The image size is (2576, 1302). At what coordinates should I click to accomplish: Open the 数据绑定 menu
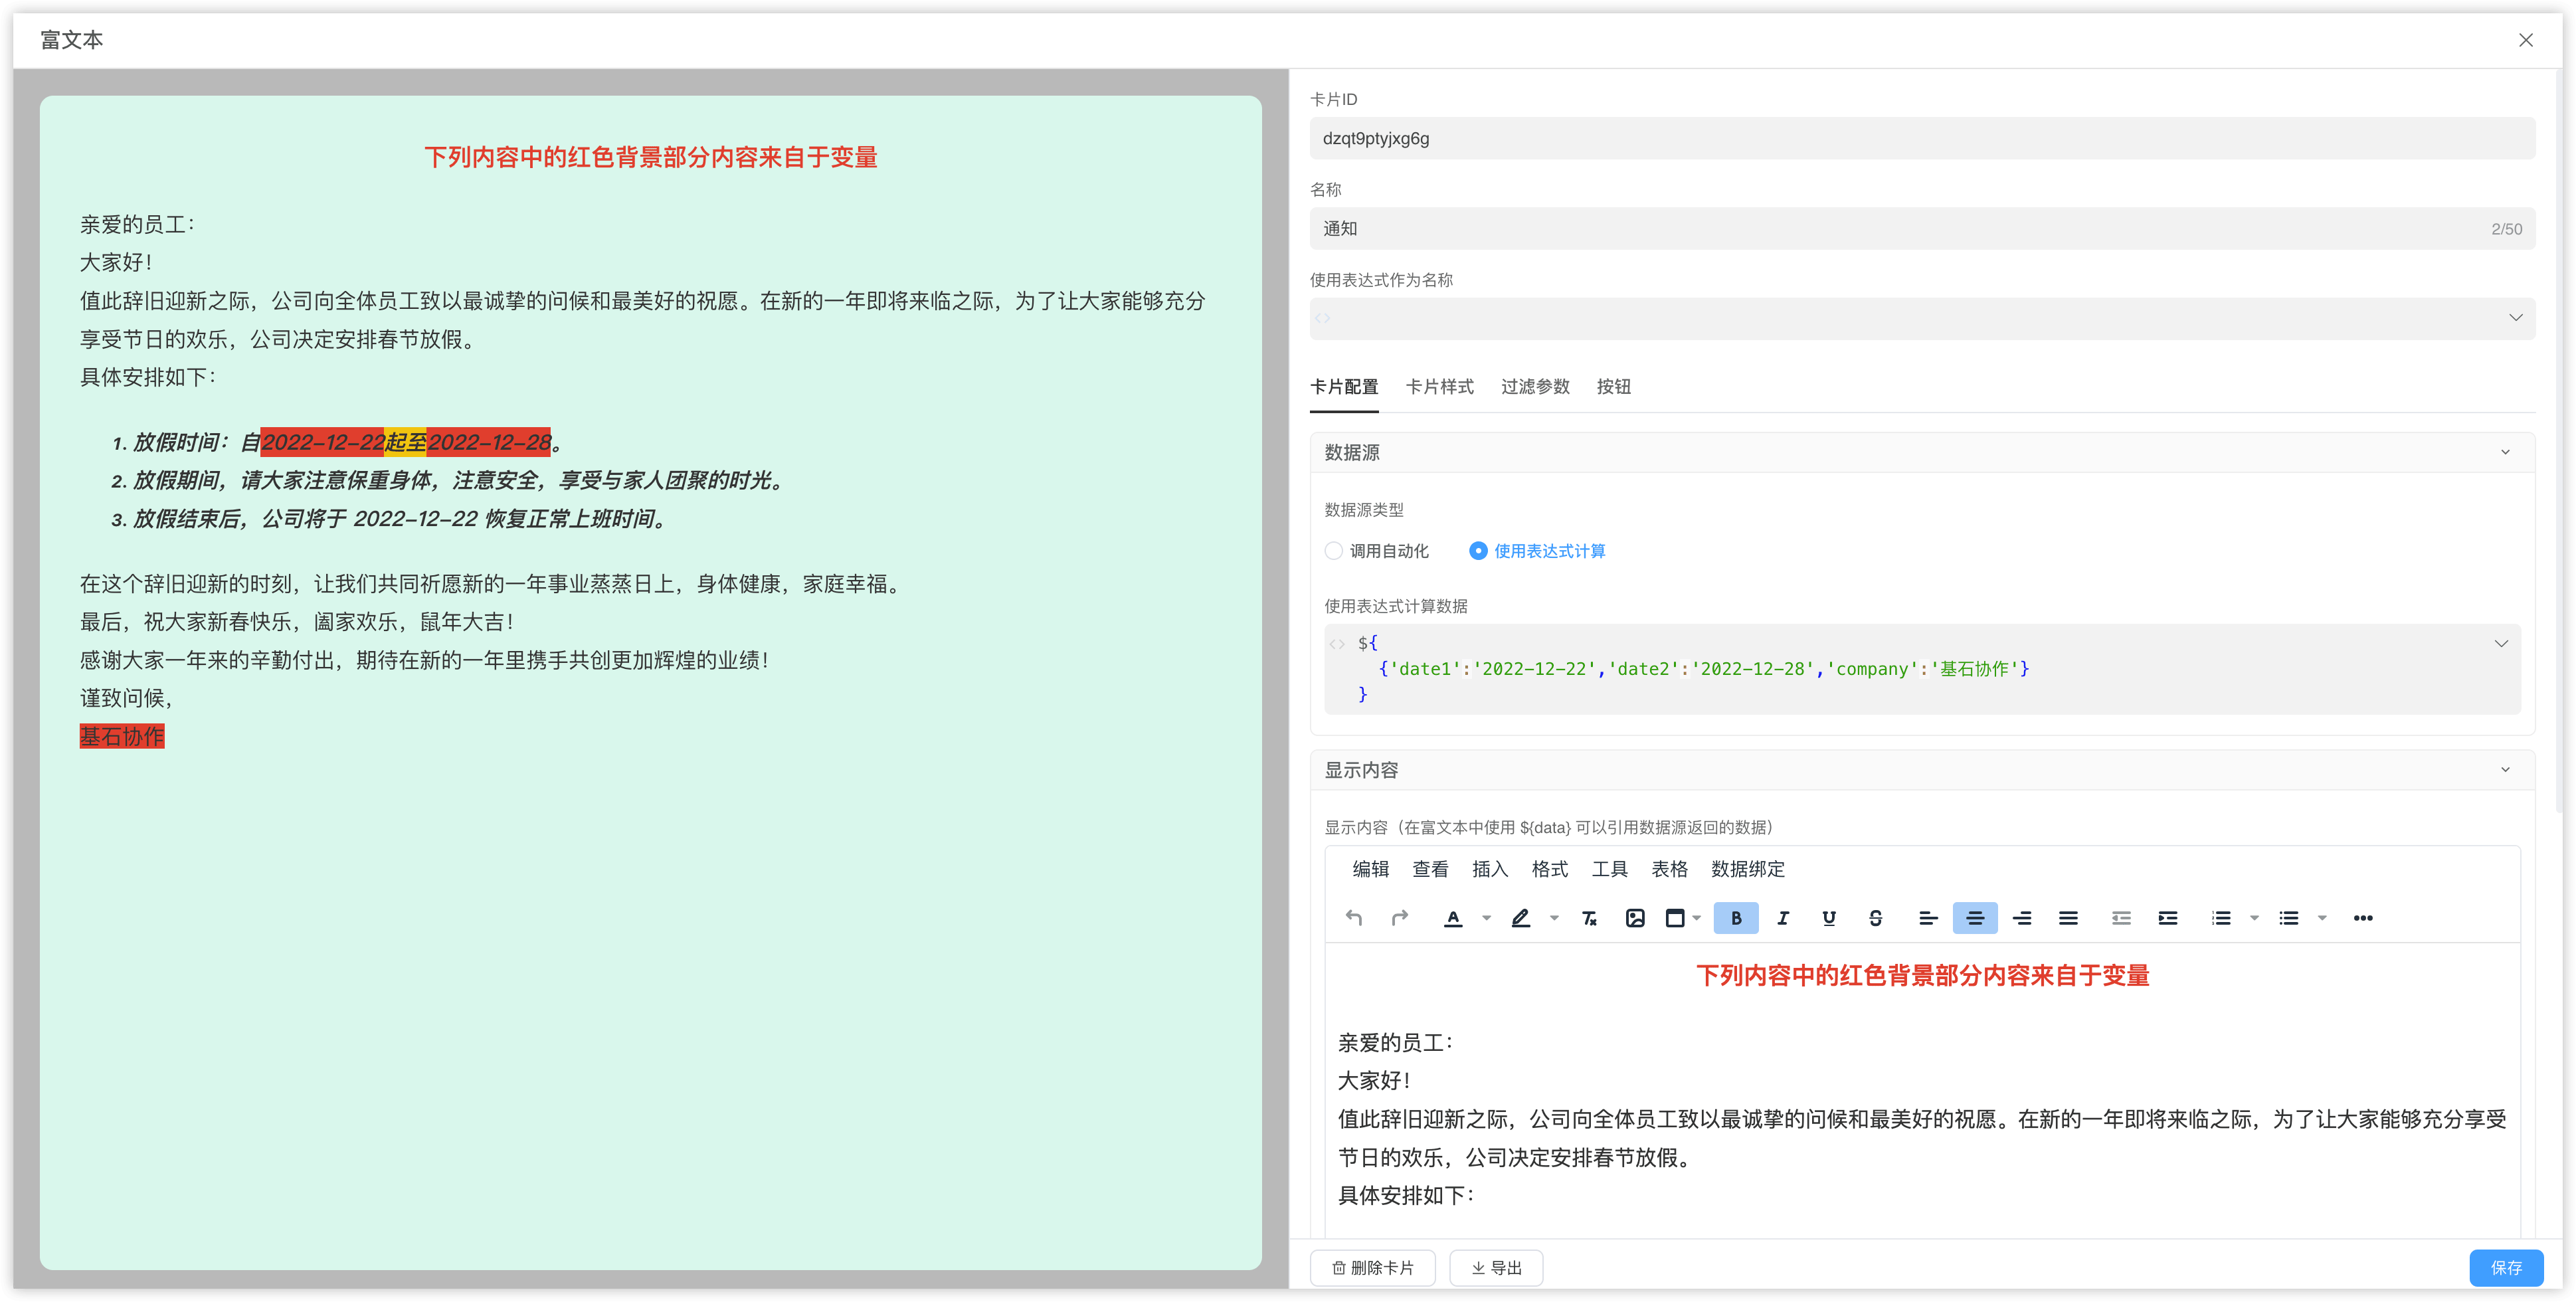(1747, 869)
